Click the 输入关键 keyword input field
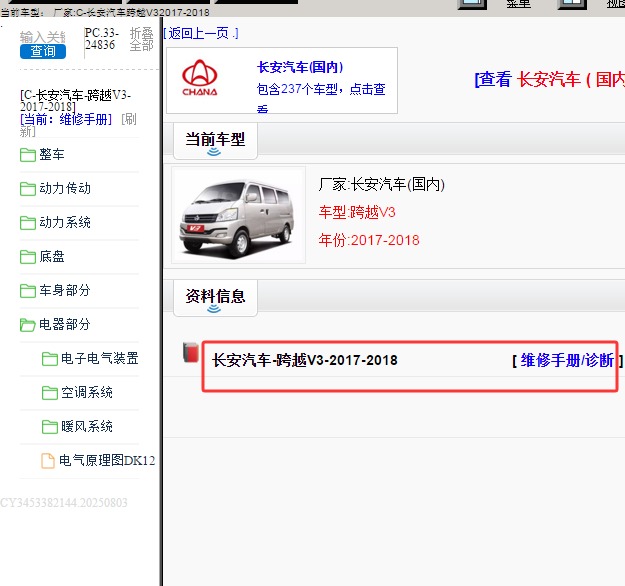Image resolution: width=625 pixels, height=586 pixels. pos(43,37)
